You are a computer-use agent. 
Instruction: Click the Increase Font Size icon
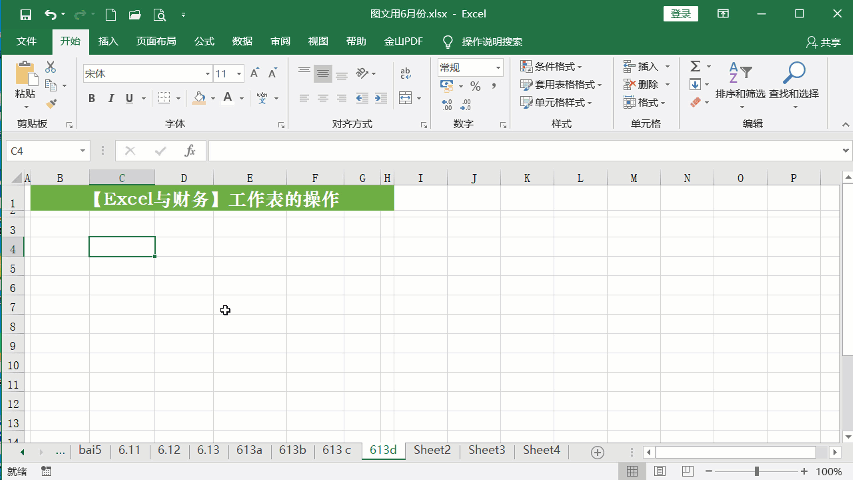[255, 73]
